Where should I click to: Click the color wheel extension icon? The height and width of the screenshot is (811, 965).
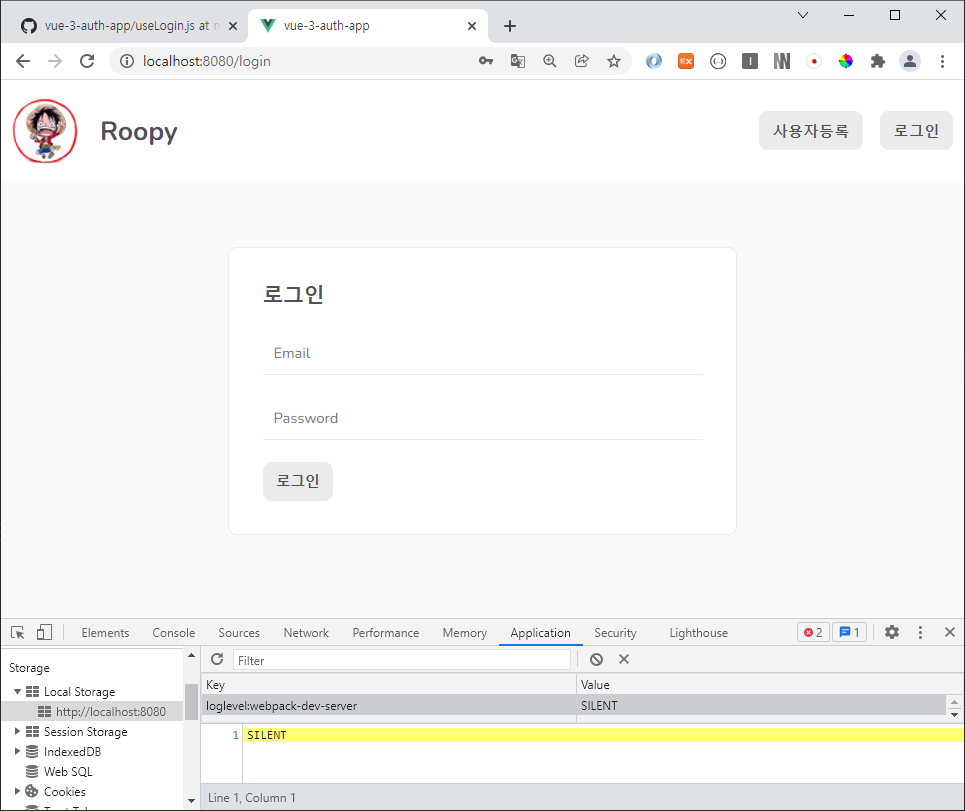click(x=846, y=61)
